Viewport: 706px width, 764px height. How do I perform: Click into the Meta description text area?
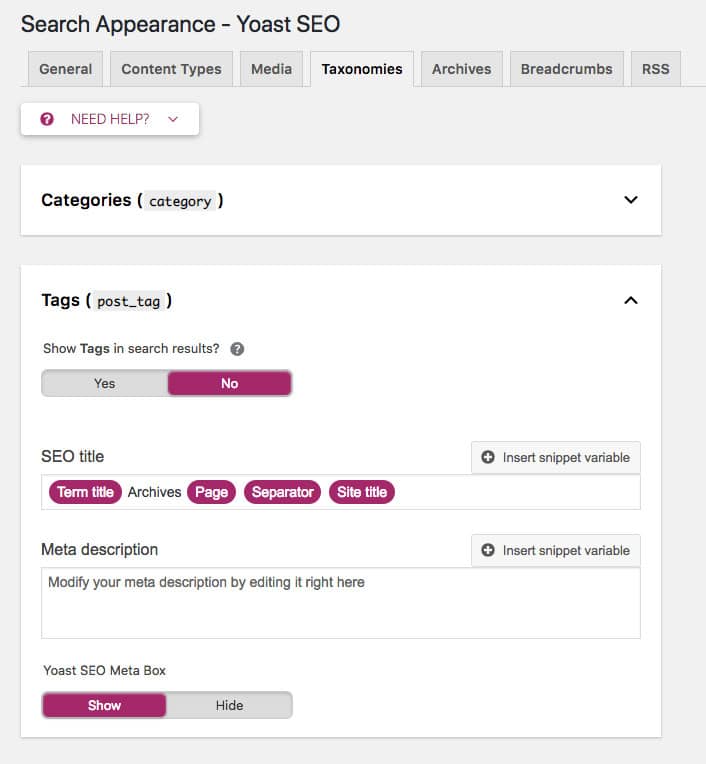click(x=340, y=603)
